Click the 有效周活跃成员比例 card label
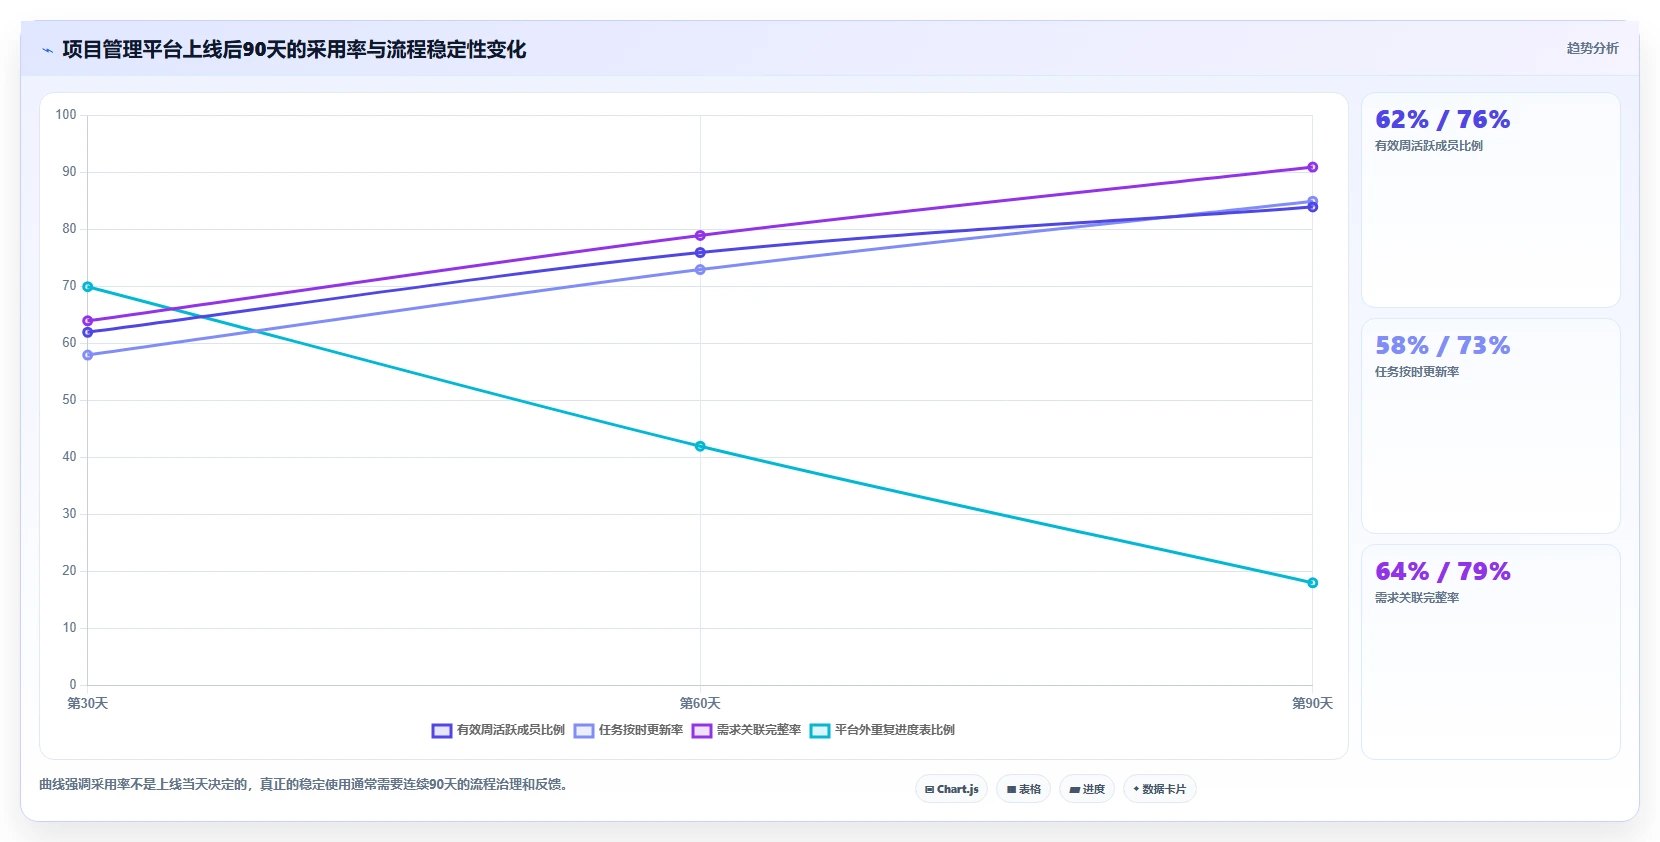 pos(1428,146)
